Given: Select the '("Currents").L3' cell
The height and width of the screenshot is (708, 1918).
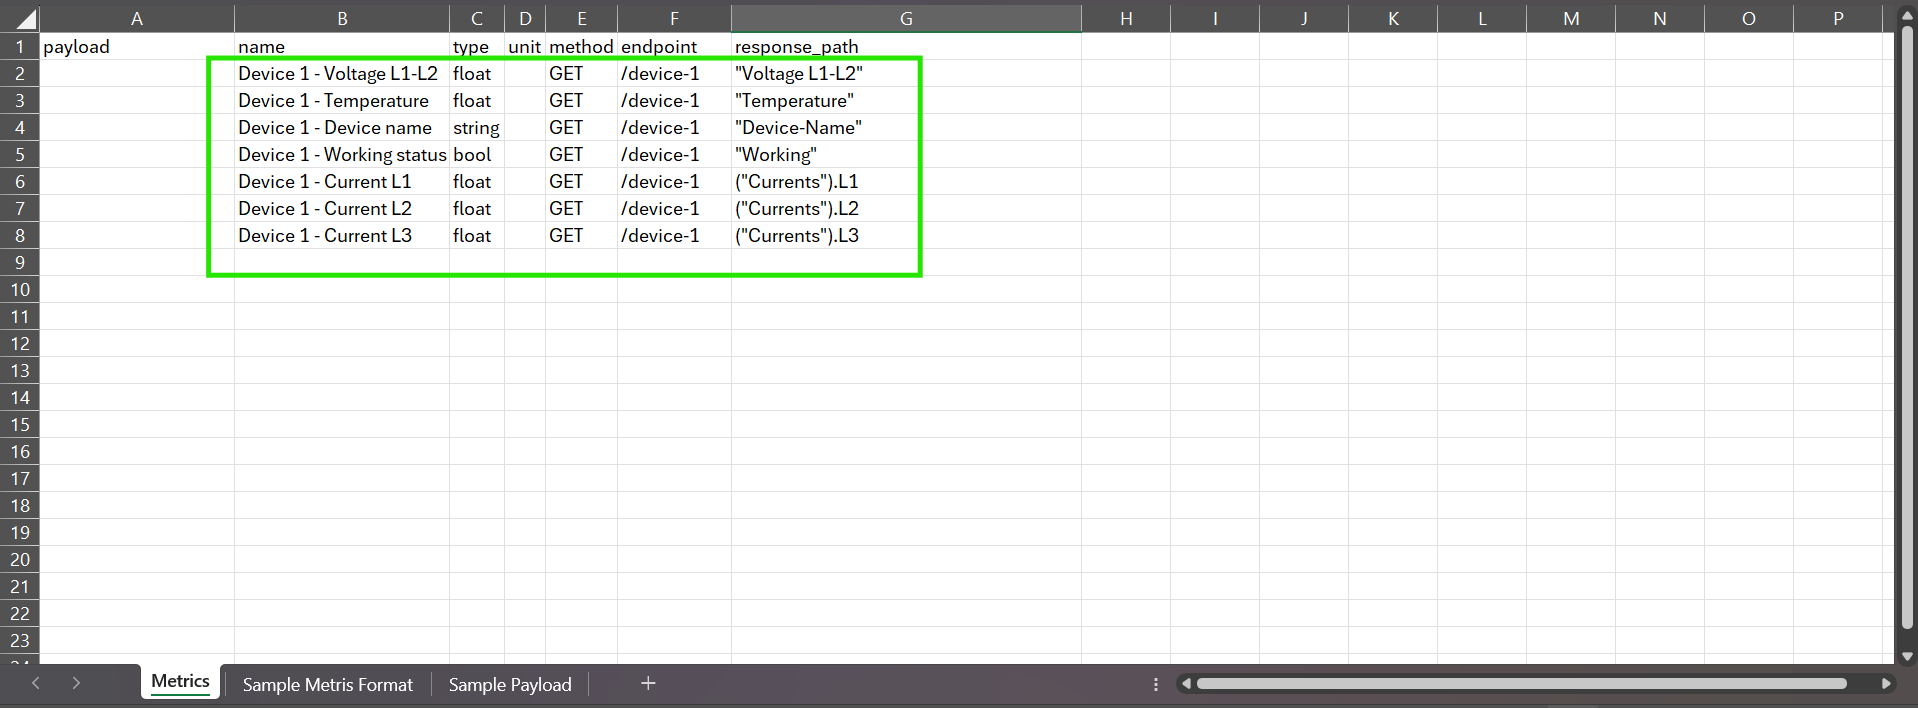Looking at the screenshot, I should [x=906, y=235].
